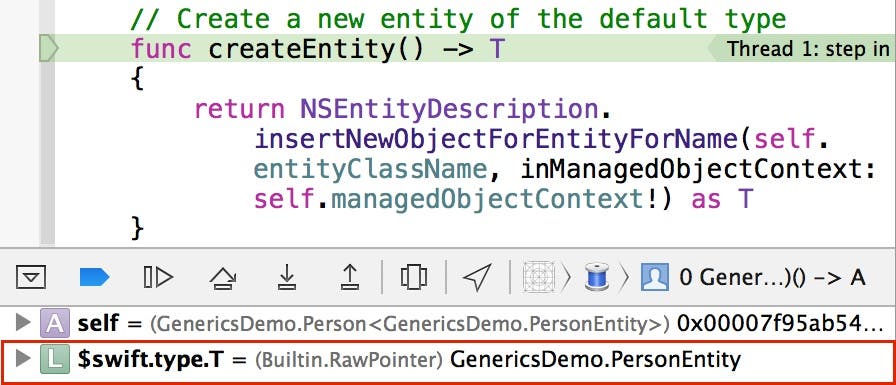Viewport: 896px width, 385px height.
Task: Click the green program counter arrow in gutter
Action: coord(49,49)
